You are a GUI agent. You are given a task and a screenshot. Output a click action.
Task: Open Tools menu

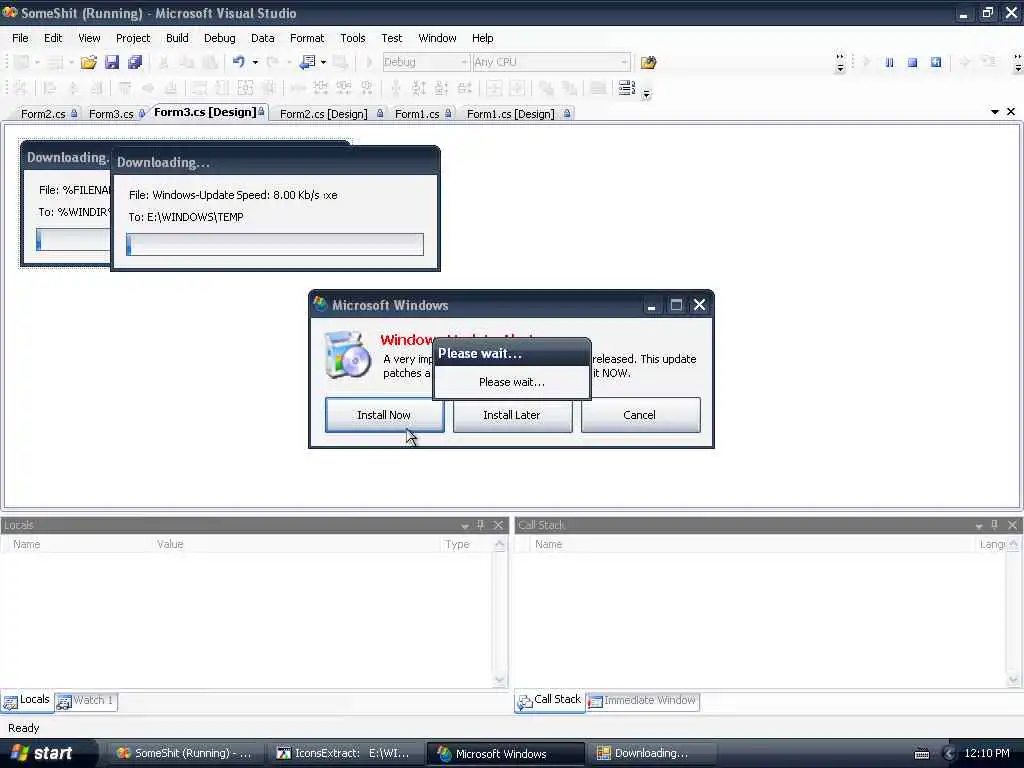pyautogui.click(x=353, y=38)
